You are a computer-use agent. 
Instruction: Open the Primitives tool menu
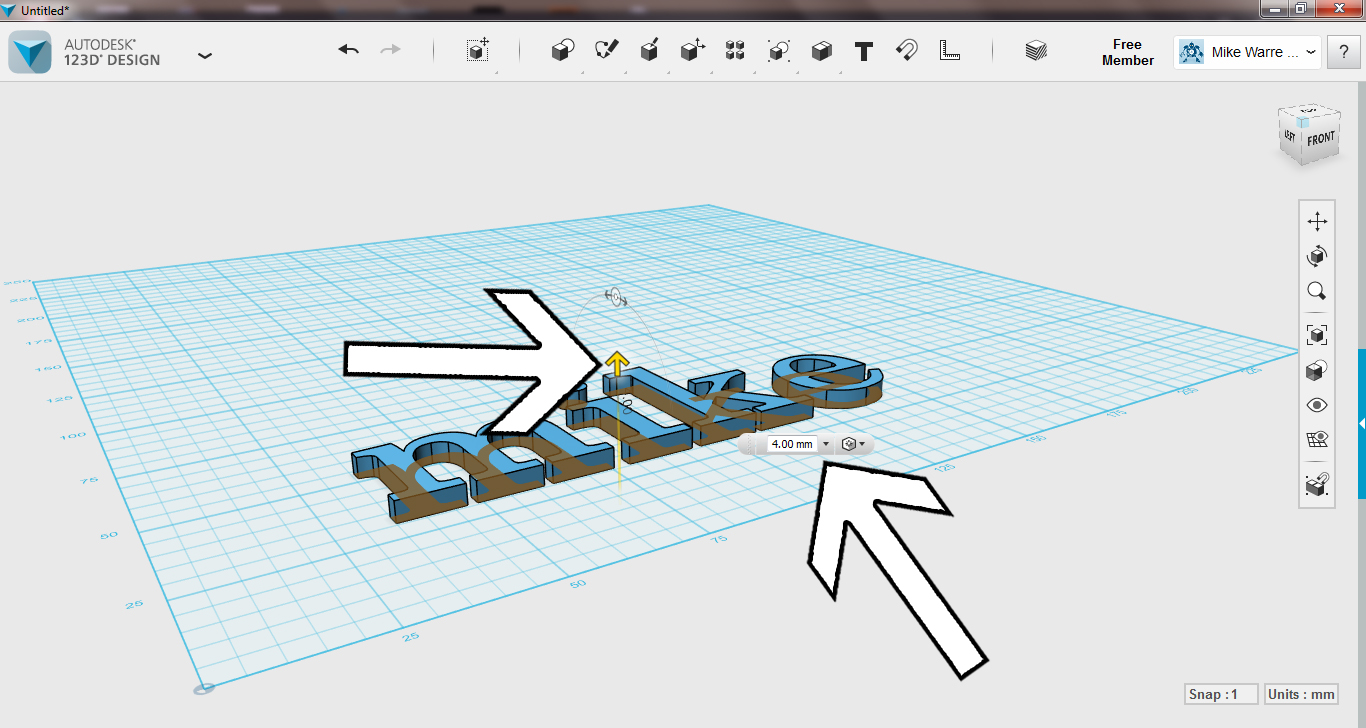click(563, 50)
